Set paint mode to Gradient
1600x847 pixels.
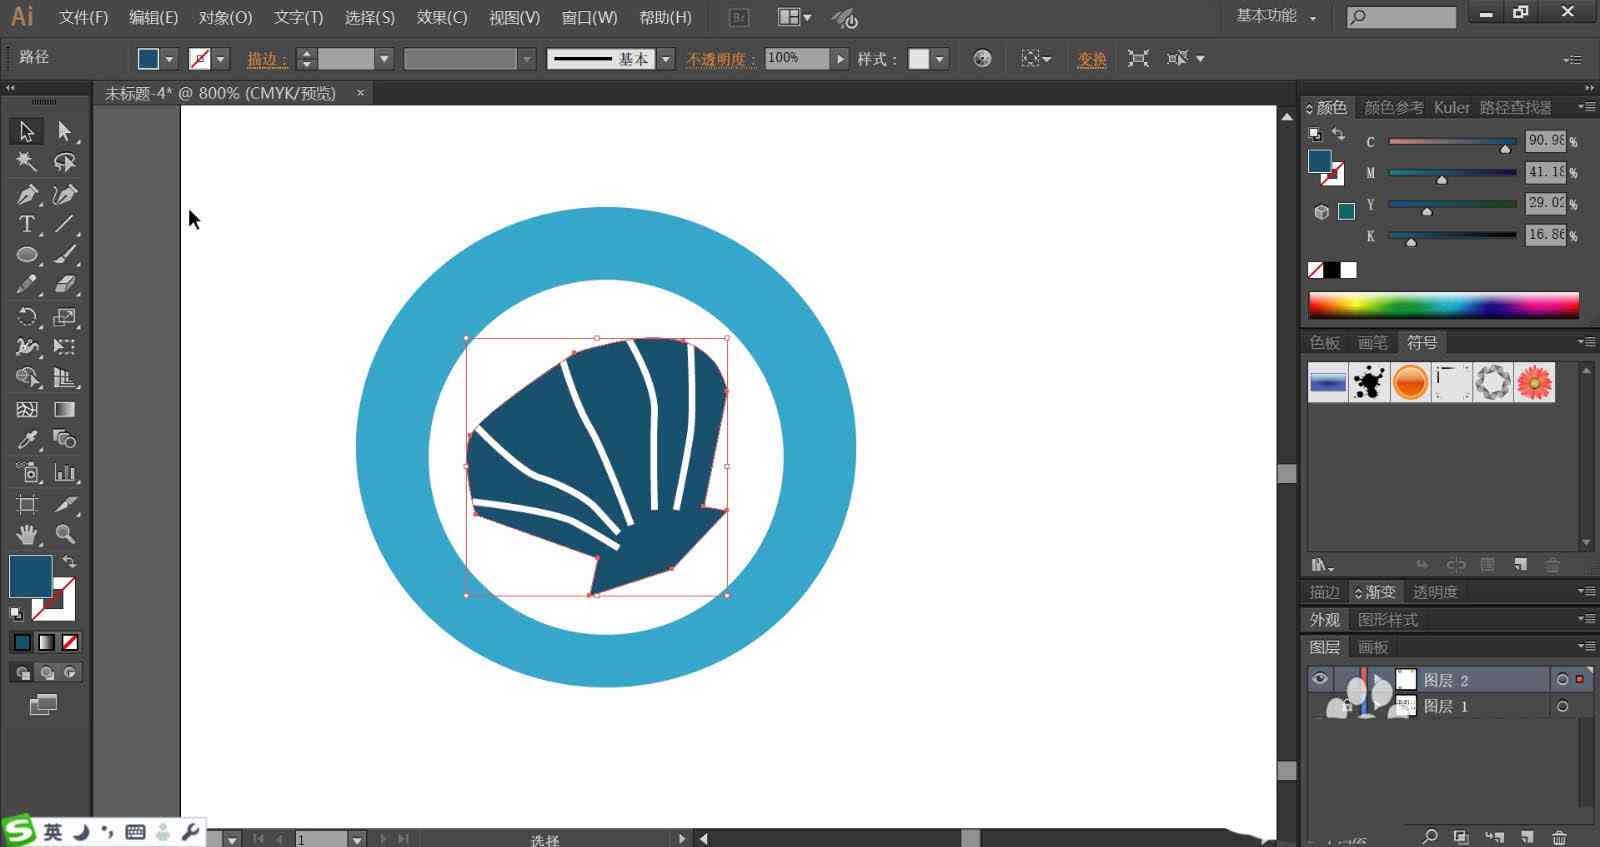46,642
